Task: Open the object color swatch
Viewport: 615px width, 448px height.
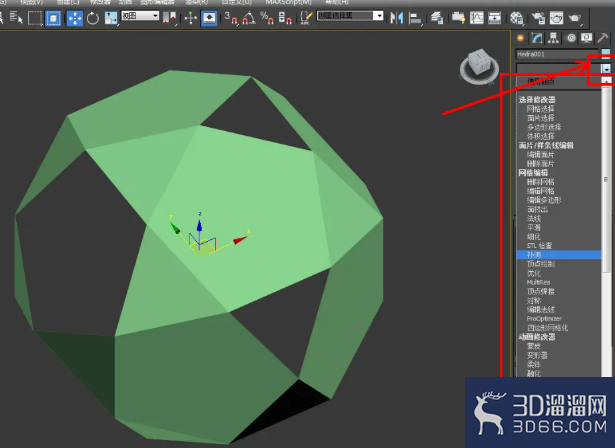Action: tap(606, 54)
